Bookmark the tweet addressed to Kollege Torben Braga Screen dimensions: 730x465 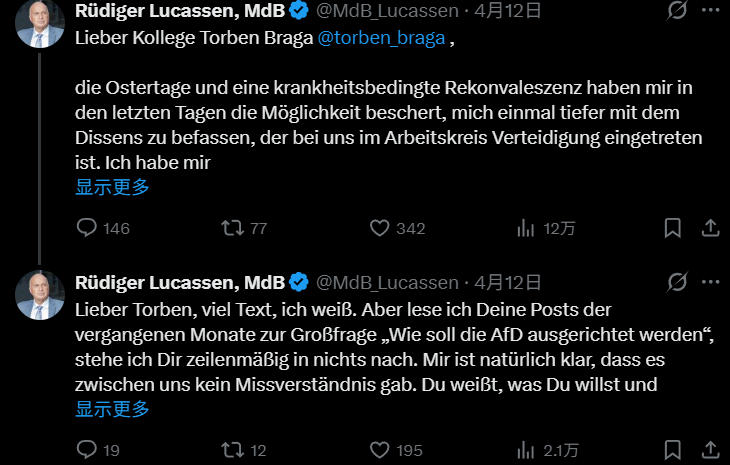677,228
